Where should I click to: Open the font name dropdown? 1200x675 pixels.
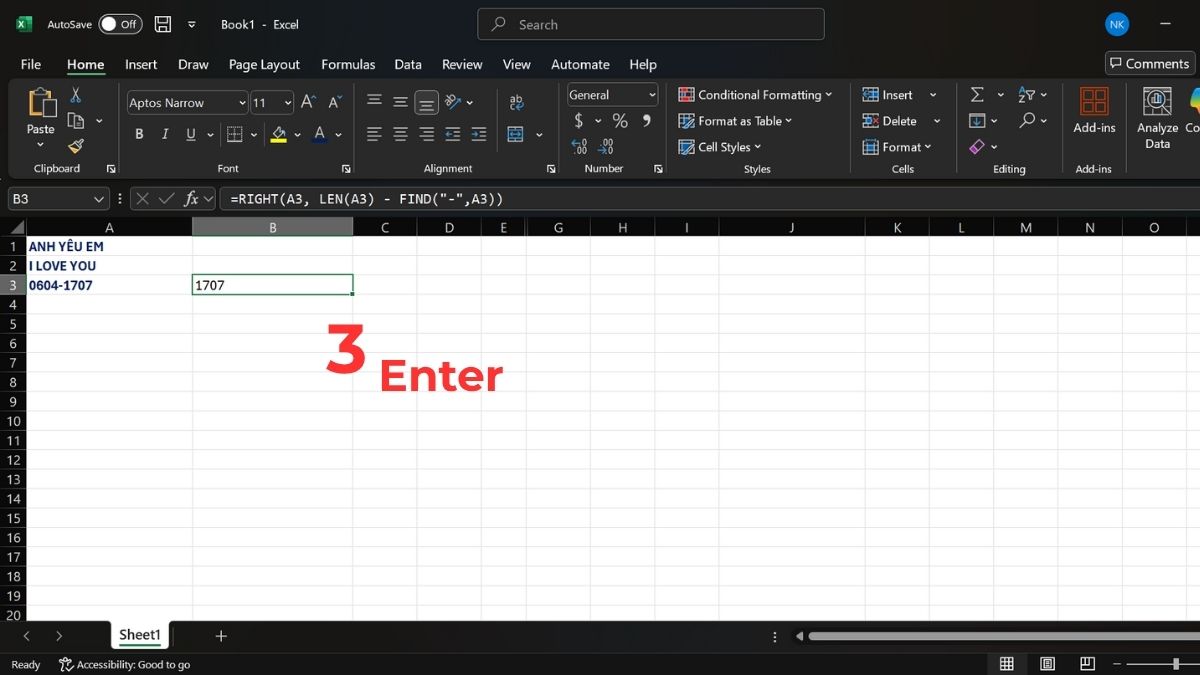[x=242, y=102]
